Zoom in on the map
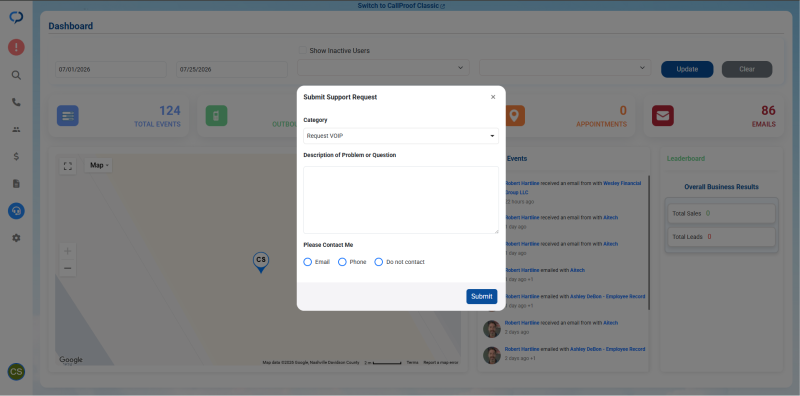Screen dimensions: 800x396 click(68, 251)
